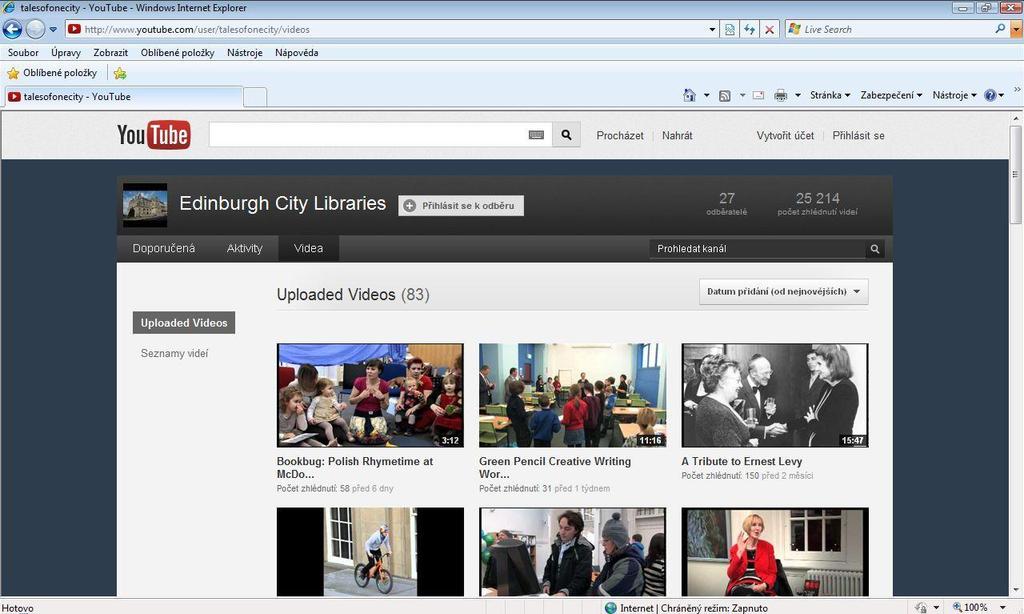This screenshot has width=1024, height=614.
Task: Click the red Stop loading icon
Action: [770, 29]
